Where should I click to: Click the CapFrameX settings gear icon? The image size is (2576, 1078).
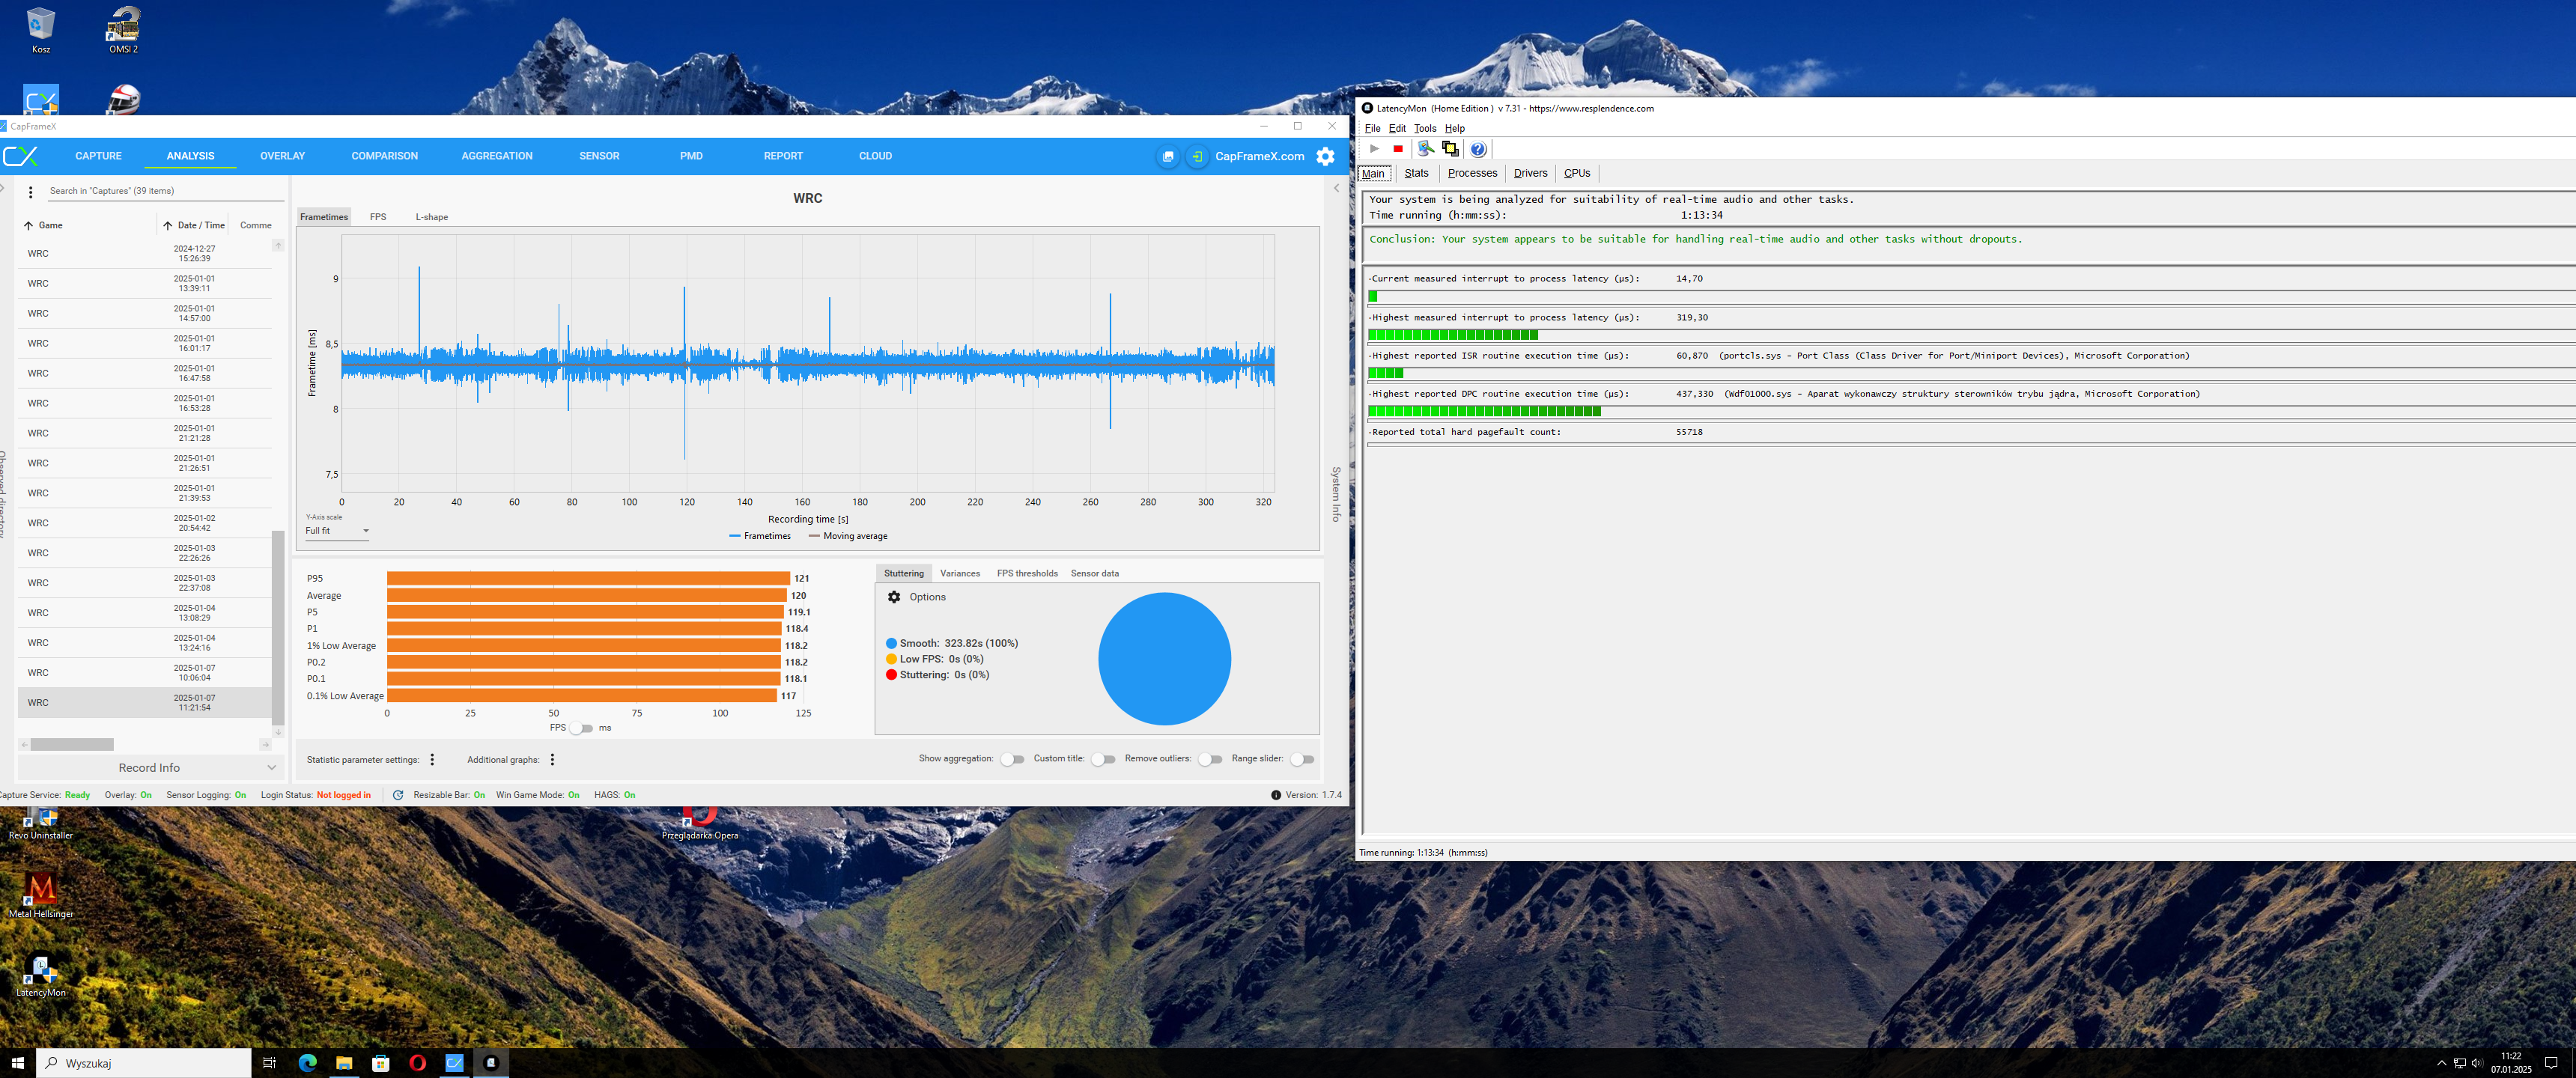click(1325, 156)
